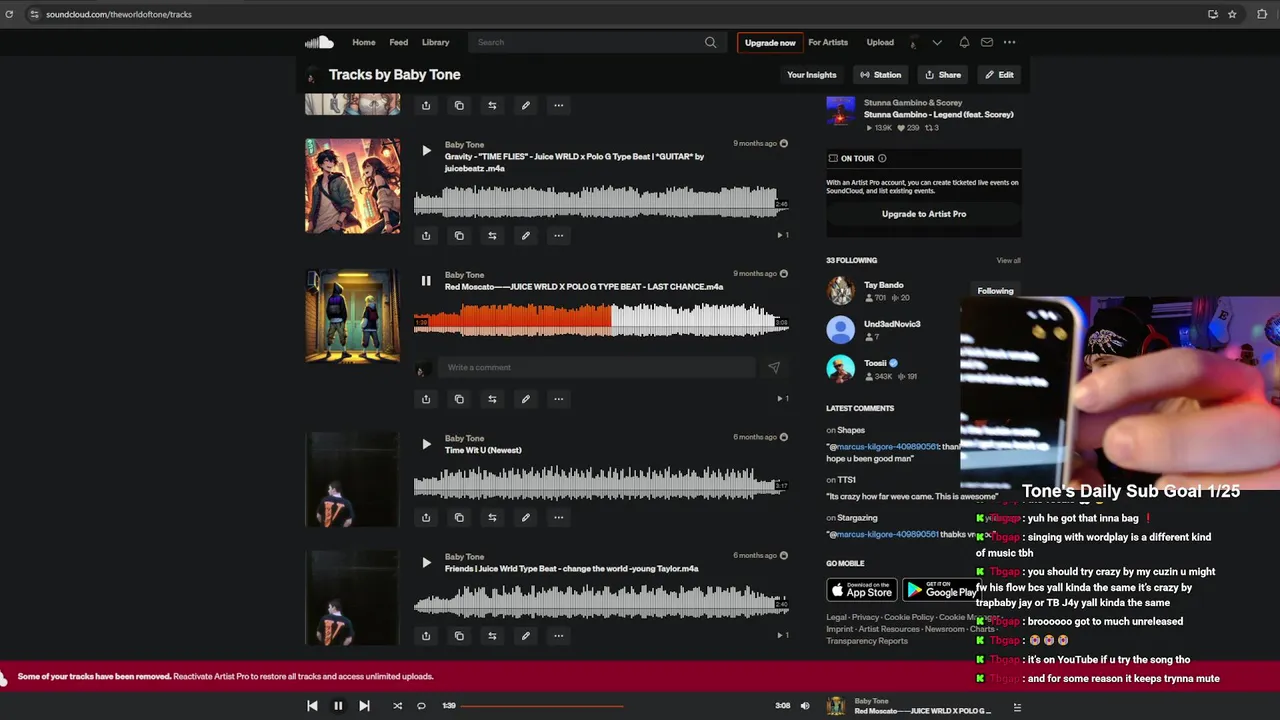This screenshot has width=1280, height=720.
Task: Copy link of Gravity TIME FLIES track
Action: pyautogui.click(x=459, y=236)
